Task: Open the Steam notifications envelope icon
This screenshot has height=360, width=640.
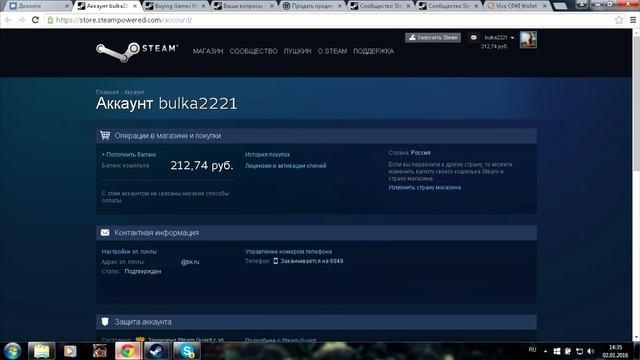Action: click(x=473, y=38)
